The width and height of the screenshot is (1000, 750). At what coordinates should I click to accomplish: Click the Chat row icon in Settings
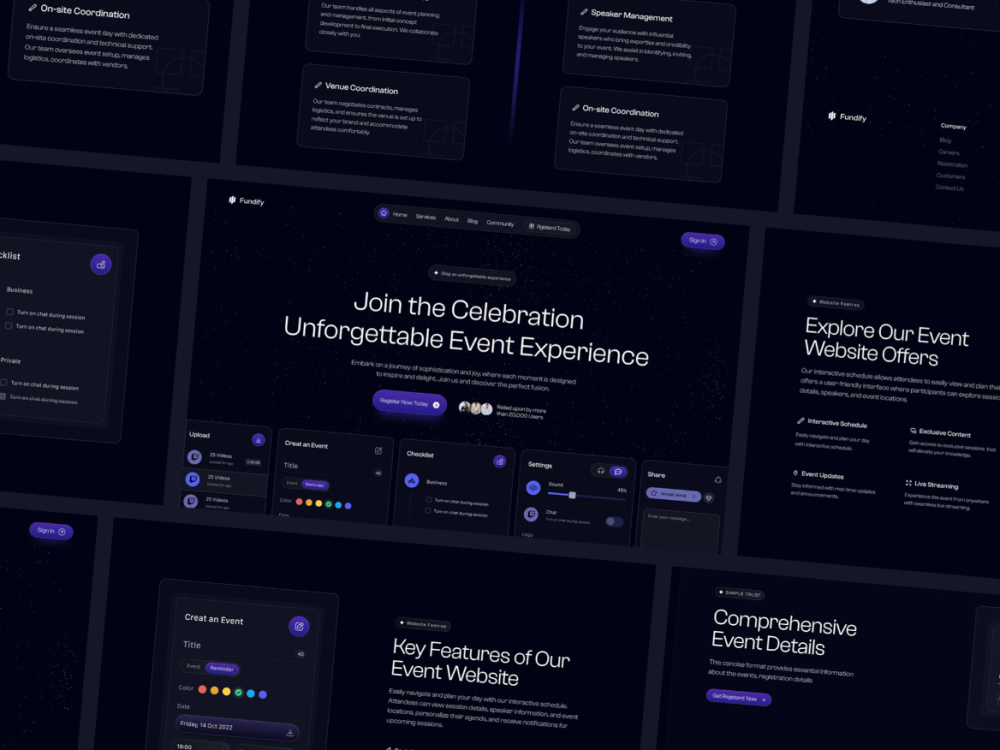point(531,514)
